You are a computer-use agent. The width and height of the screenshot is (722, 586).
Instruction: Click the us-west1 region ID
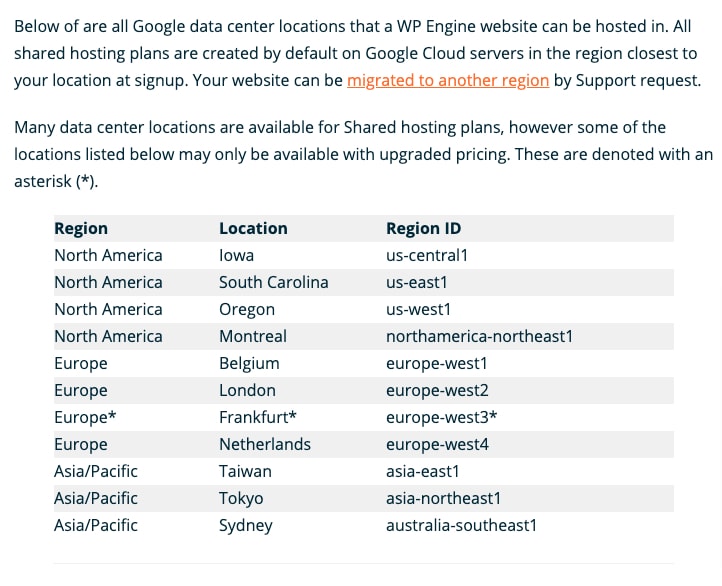(418, 309)
